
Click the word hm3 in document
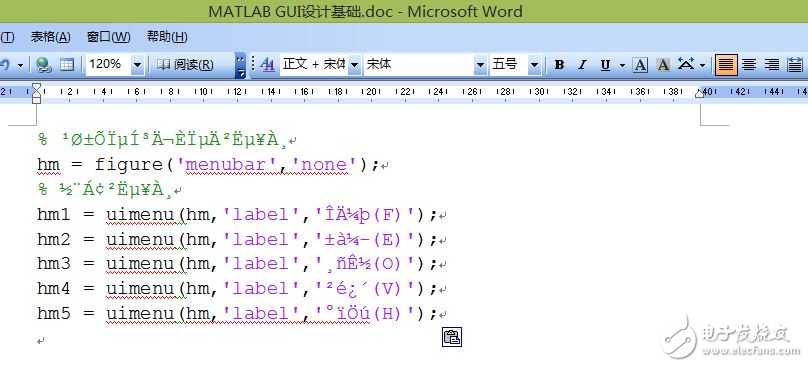(x=54, y=264)
